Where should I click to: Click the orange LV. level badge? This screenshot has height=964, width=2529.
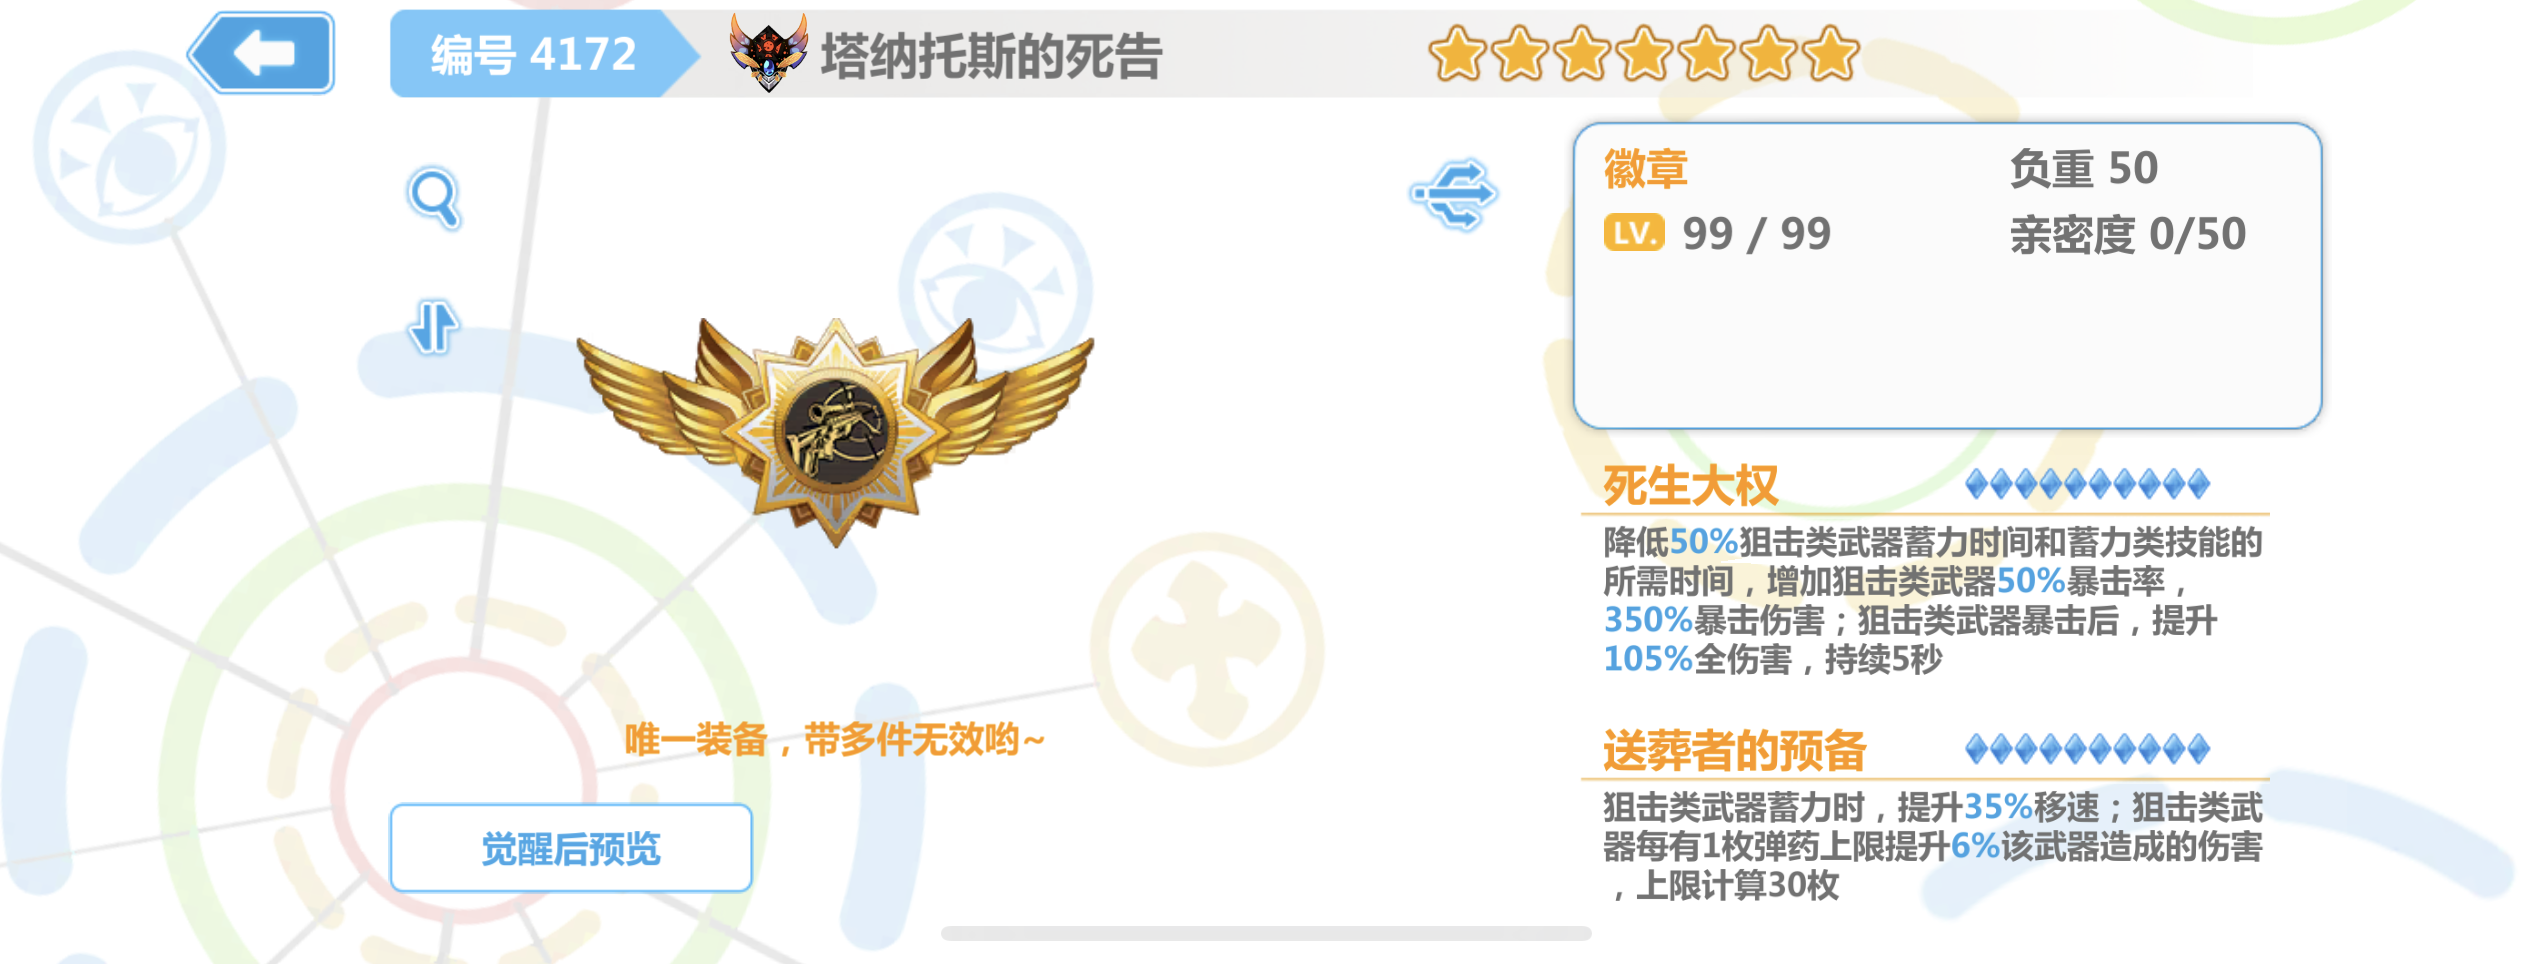click(x=1634, y=233)
